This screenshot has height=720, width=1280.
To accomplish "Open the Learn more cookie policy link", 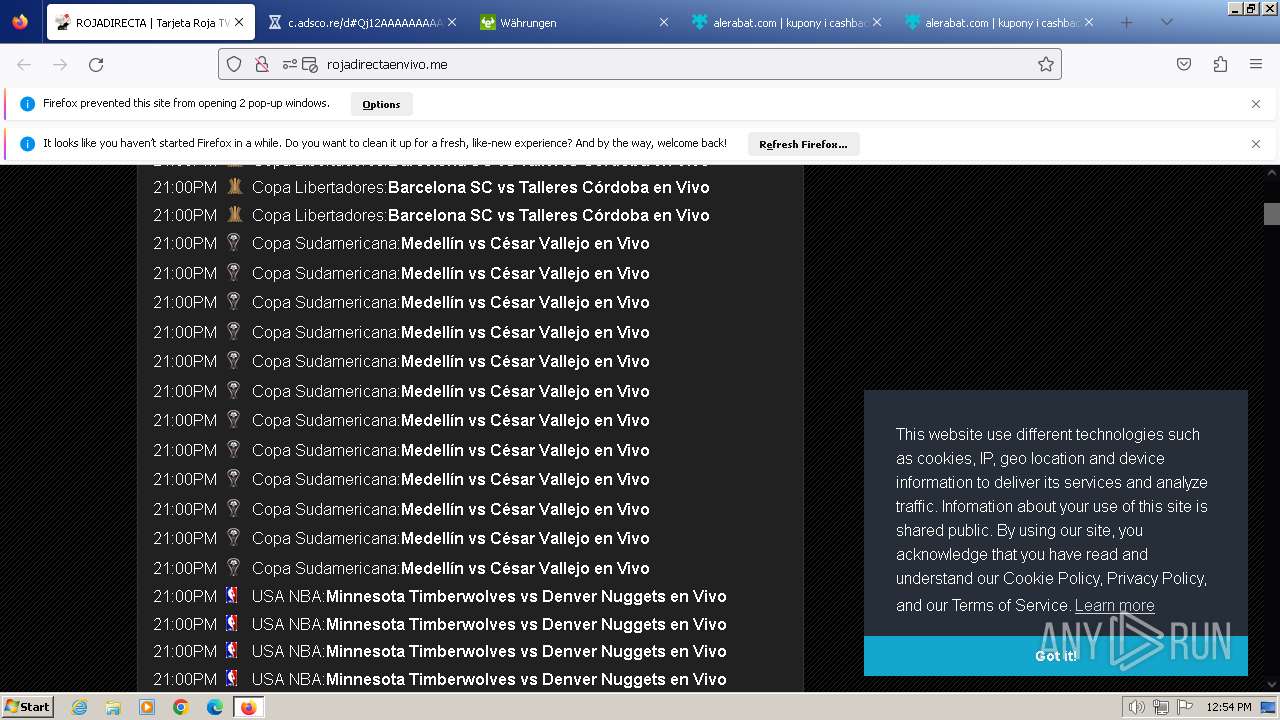I will coord(1114,605).
